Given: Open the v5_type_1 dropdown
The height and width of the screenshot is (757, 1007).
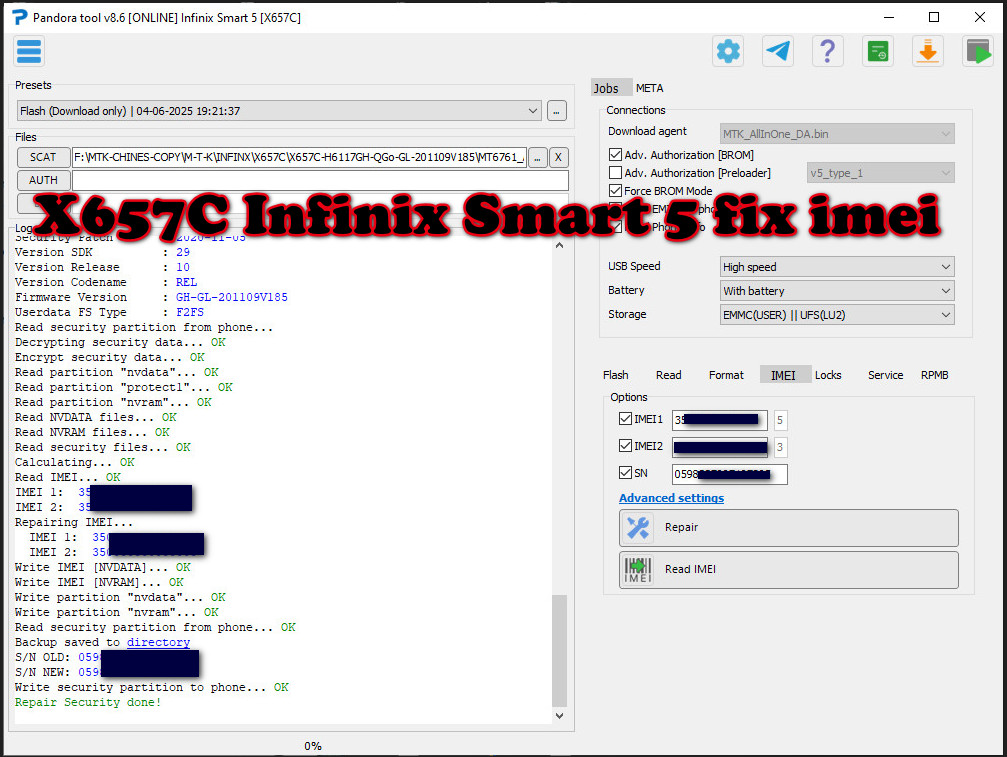Looking at the screenshot, I should tap(880, 173).
